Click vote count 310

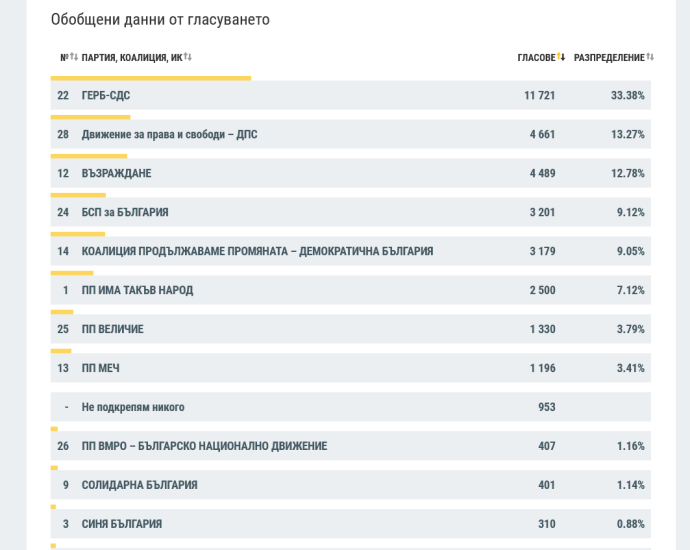click(547, 524)
